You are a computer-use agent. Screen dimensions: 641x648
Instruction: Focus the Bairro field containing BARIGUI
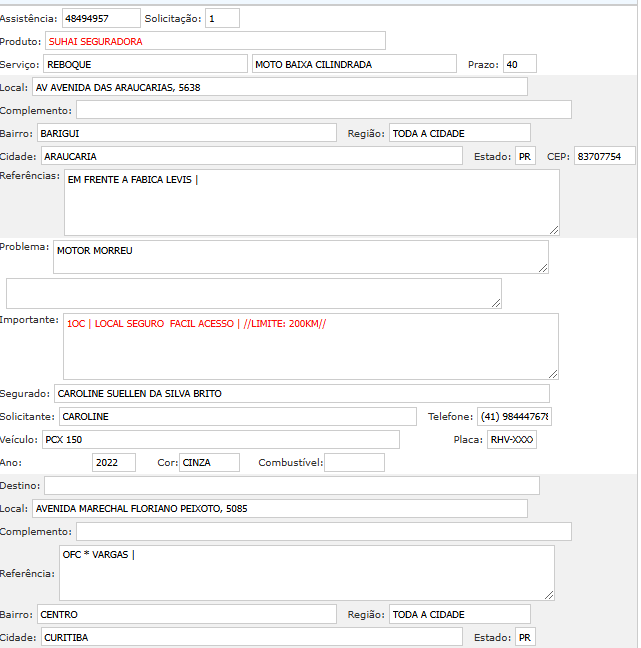tap(186, 133)
